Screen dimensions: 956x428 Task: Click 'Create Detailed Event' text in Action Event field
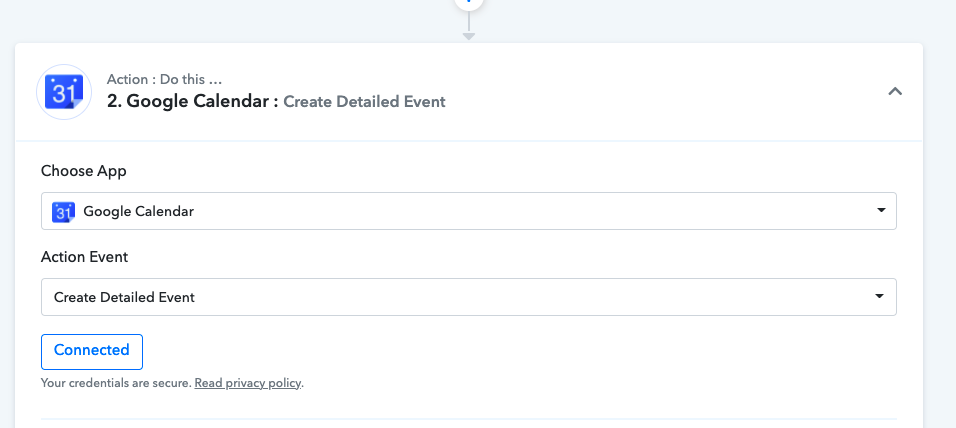click(124, 298)
